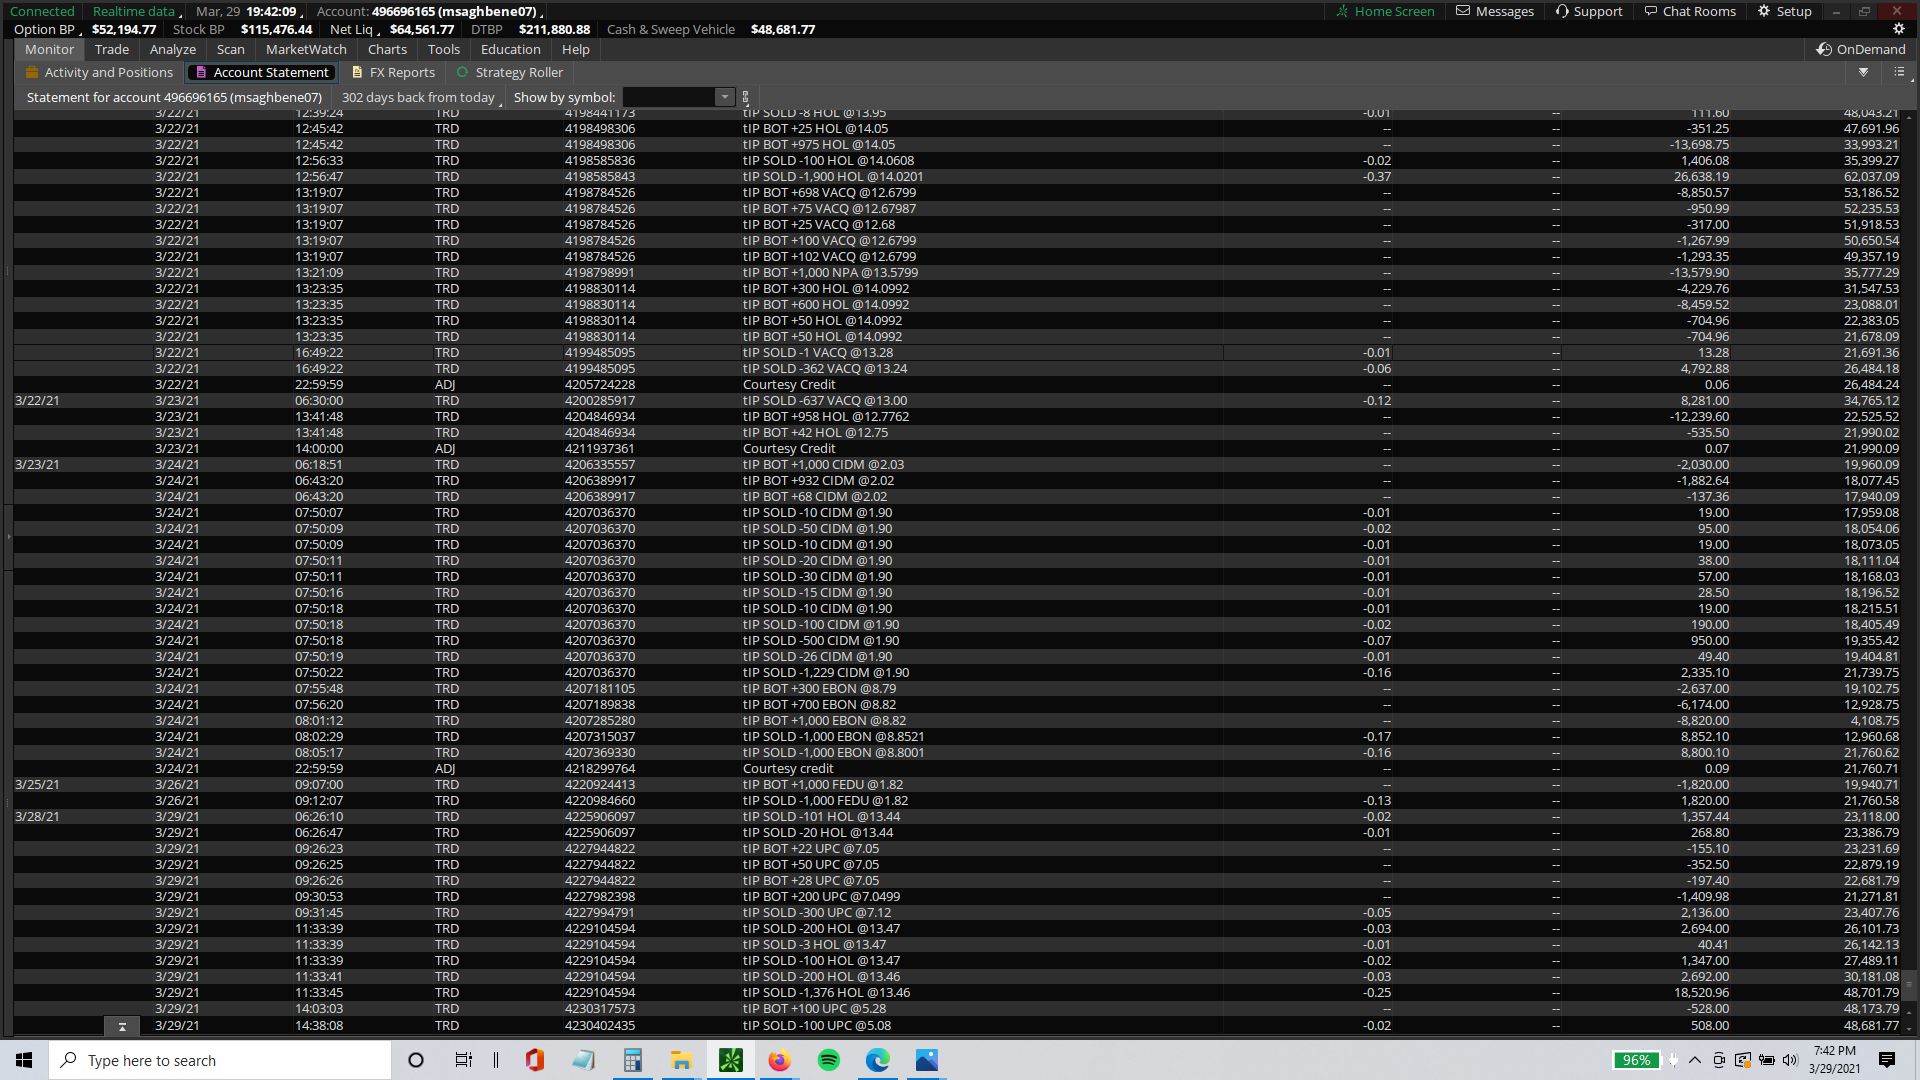Expand the double-arrow dropdown near the list icon
The image size is (1920, 1080).
pos(1863,72)
